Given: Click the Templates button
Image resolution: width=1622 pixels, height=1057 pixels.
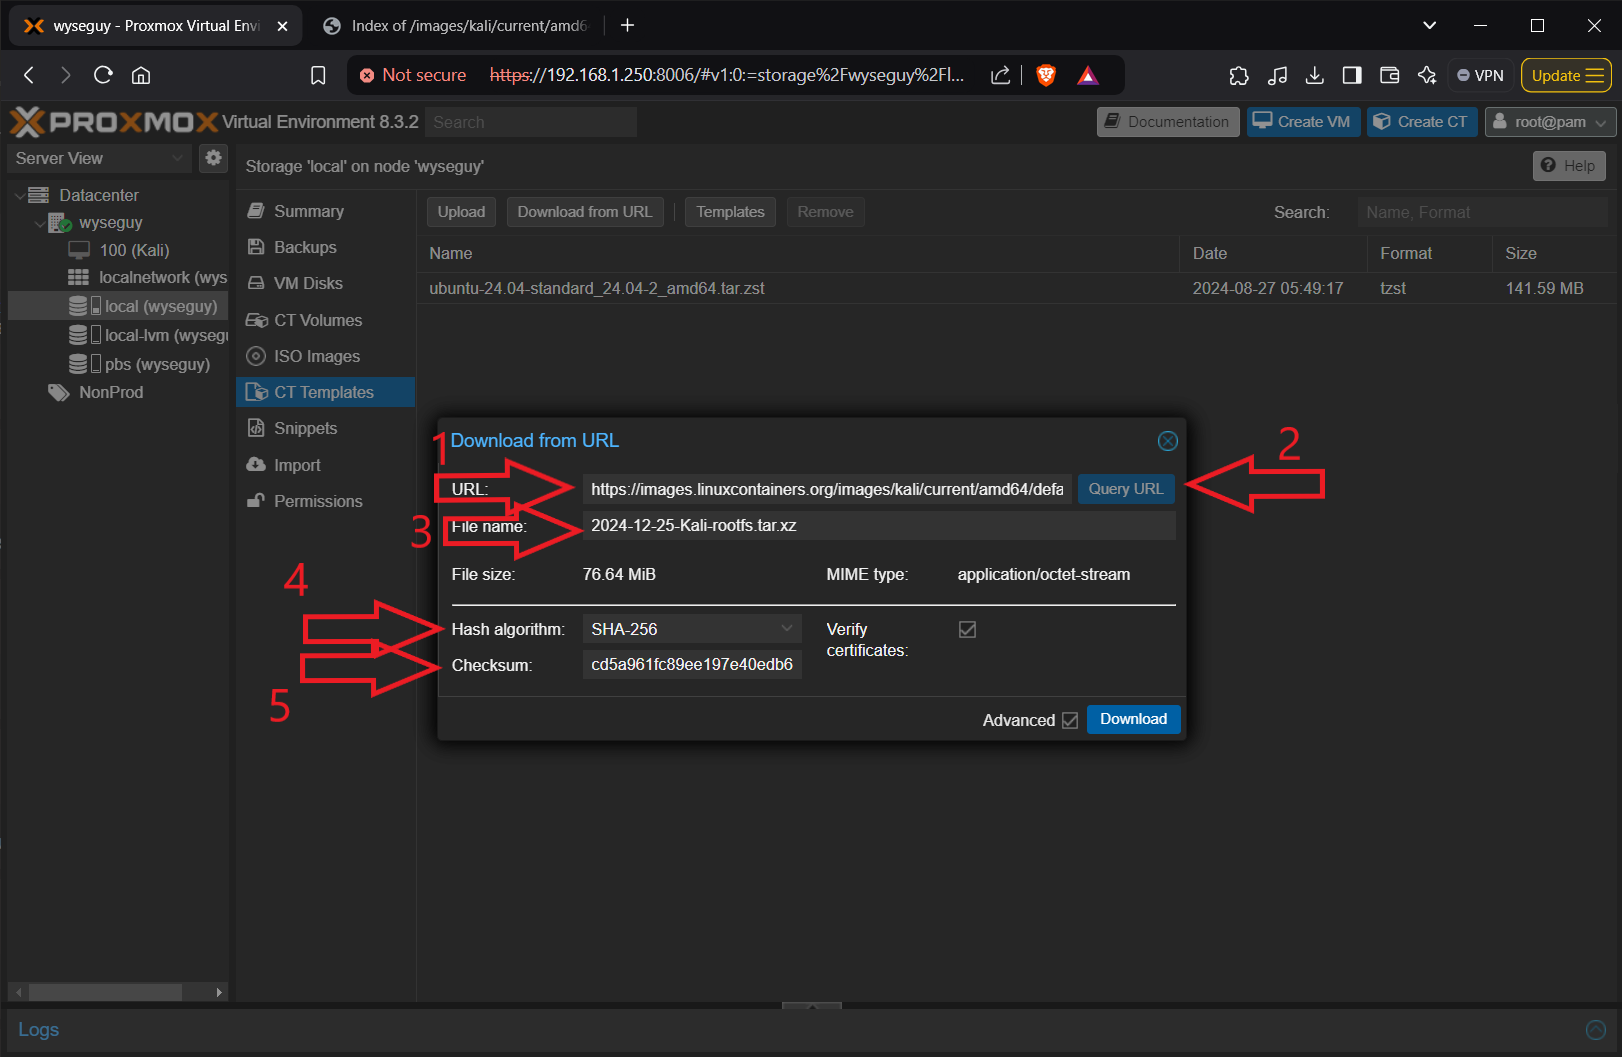Looking at the screenshot, I should [730, 212].
